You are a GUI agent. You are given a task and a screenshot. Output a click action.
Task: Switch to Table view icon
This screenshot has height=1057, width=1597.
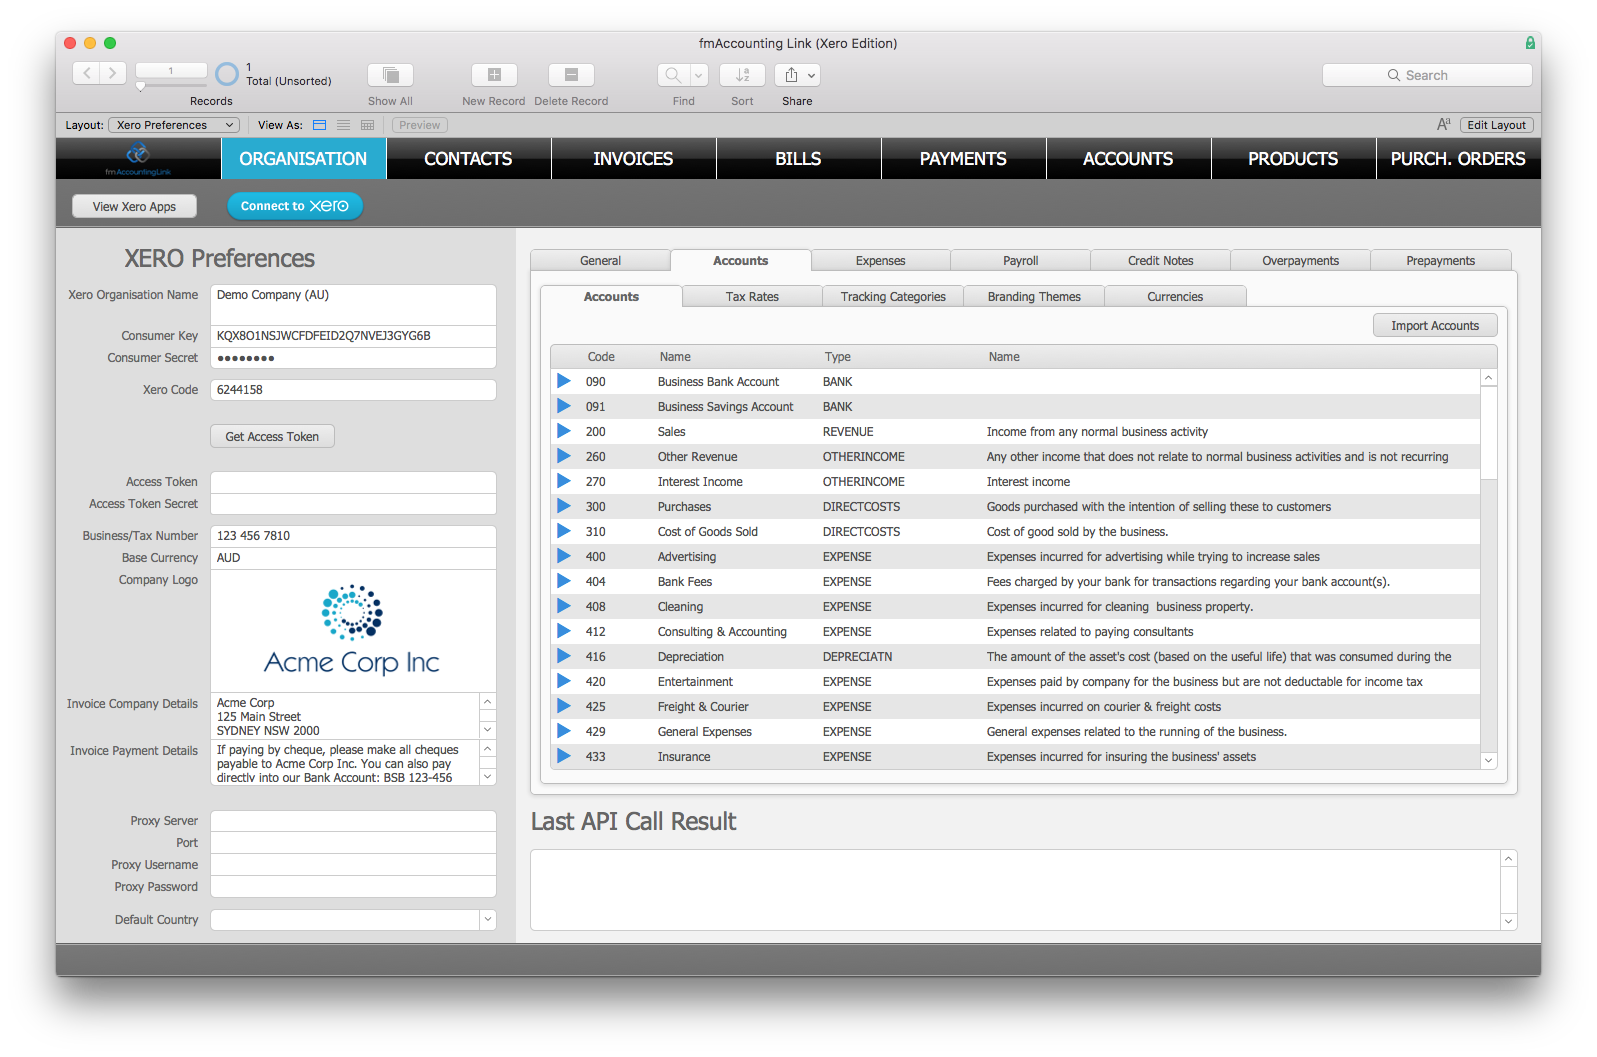[368, 125]
